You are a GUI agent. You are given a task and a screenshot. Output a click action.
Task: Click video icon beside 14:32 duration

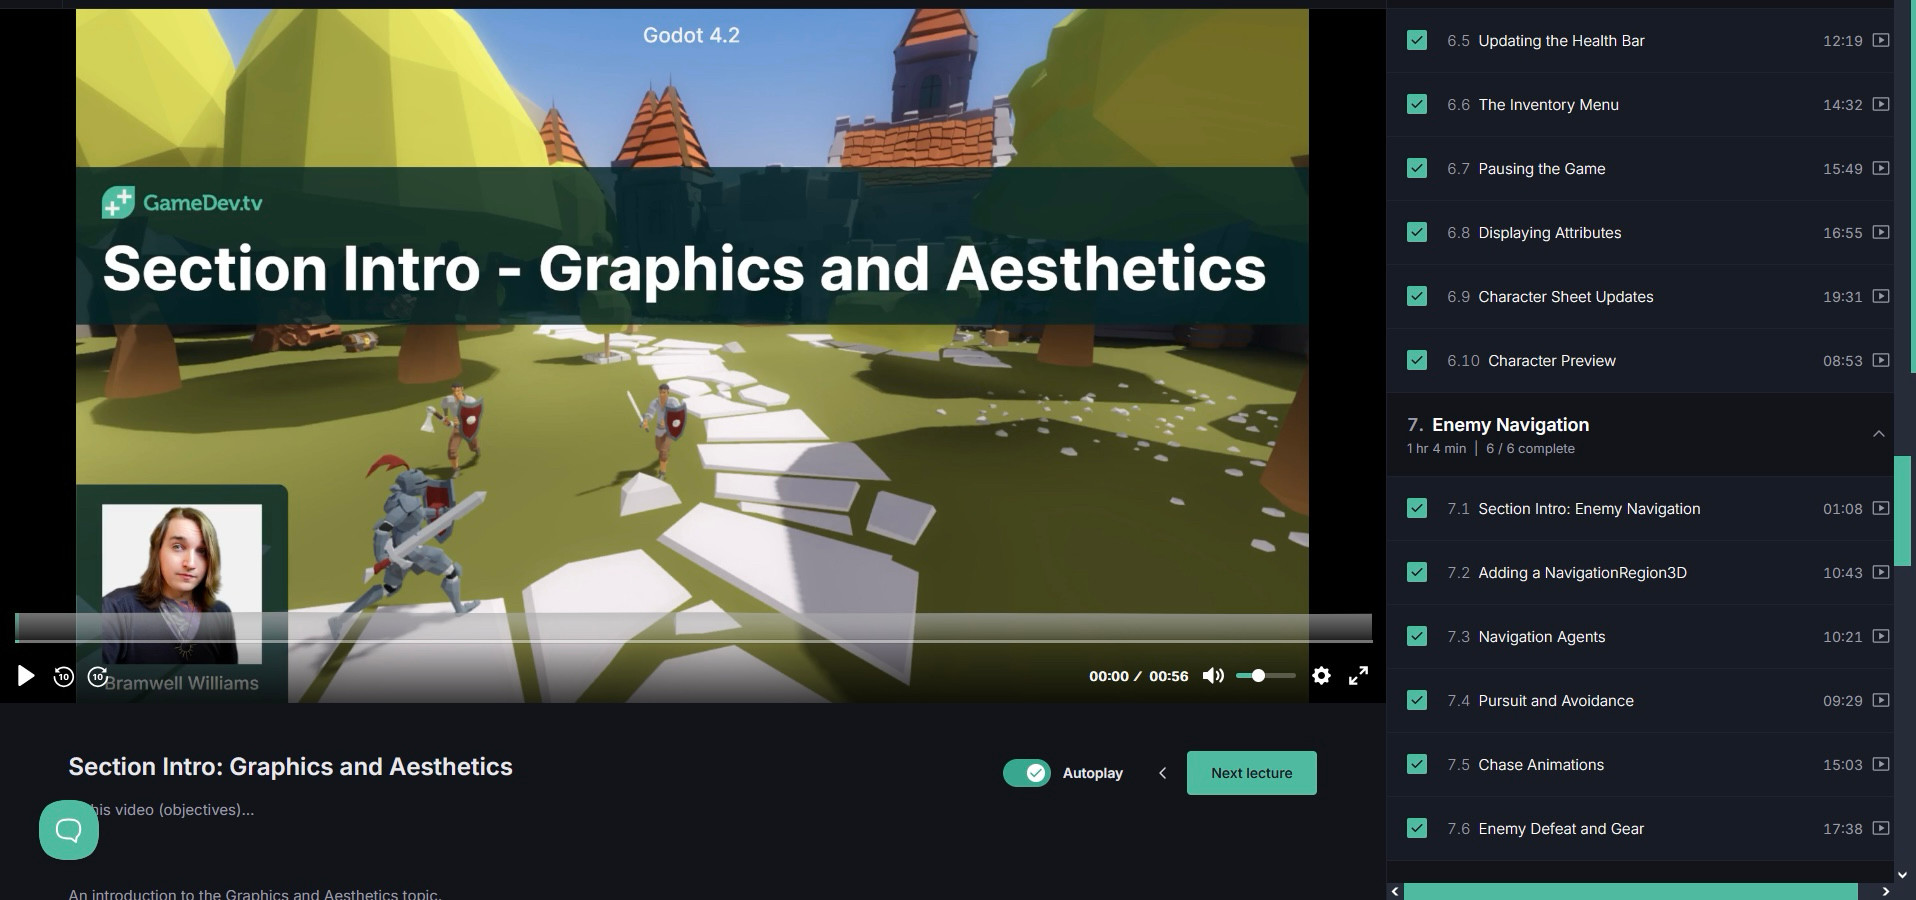tap(1881, 104)
